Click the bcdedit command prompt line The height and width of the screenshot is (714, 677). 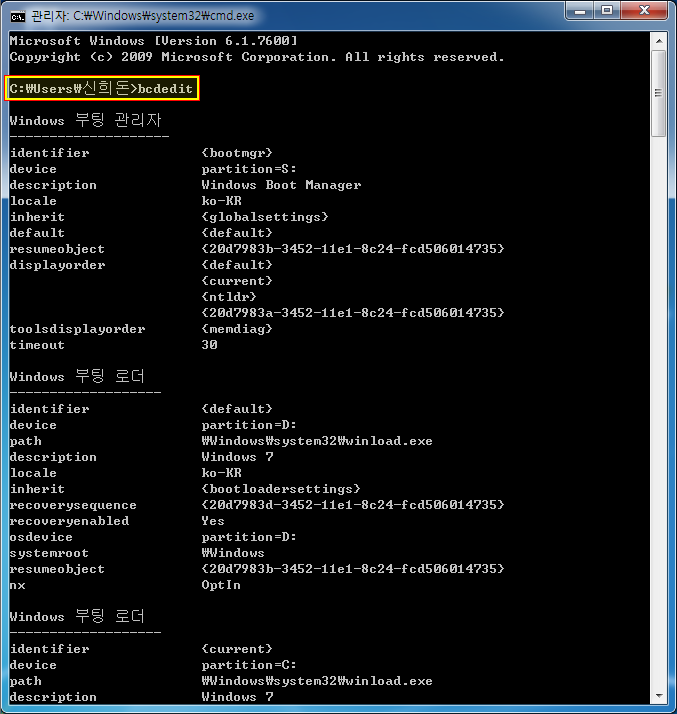(x=101, y=88)
